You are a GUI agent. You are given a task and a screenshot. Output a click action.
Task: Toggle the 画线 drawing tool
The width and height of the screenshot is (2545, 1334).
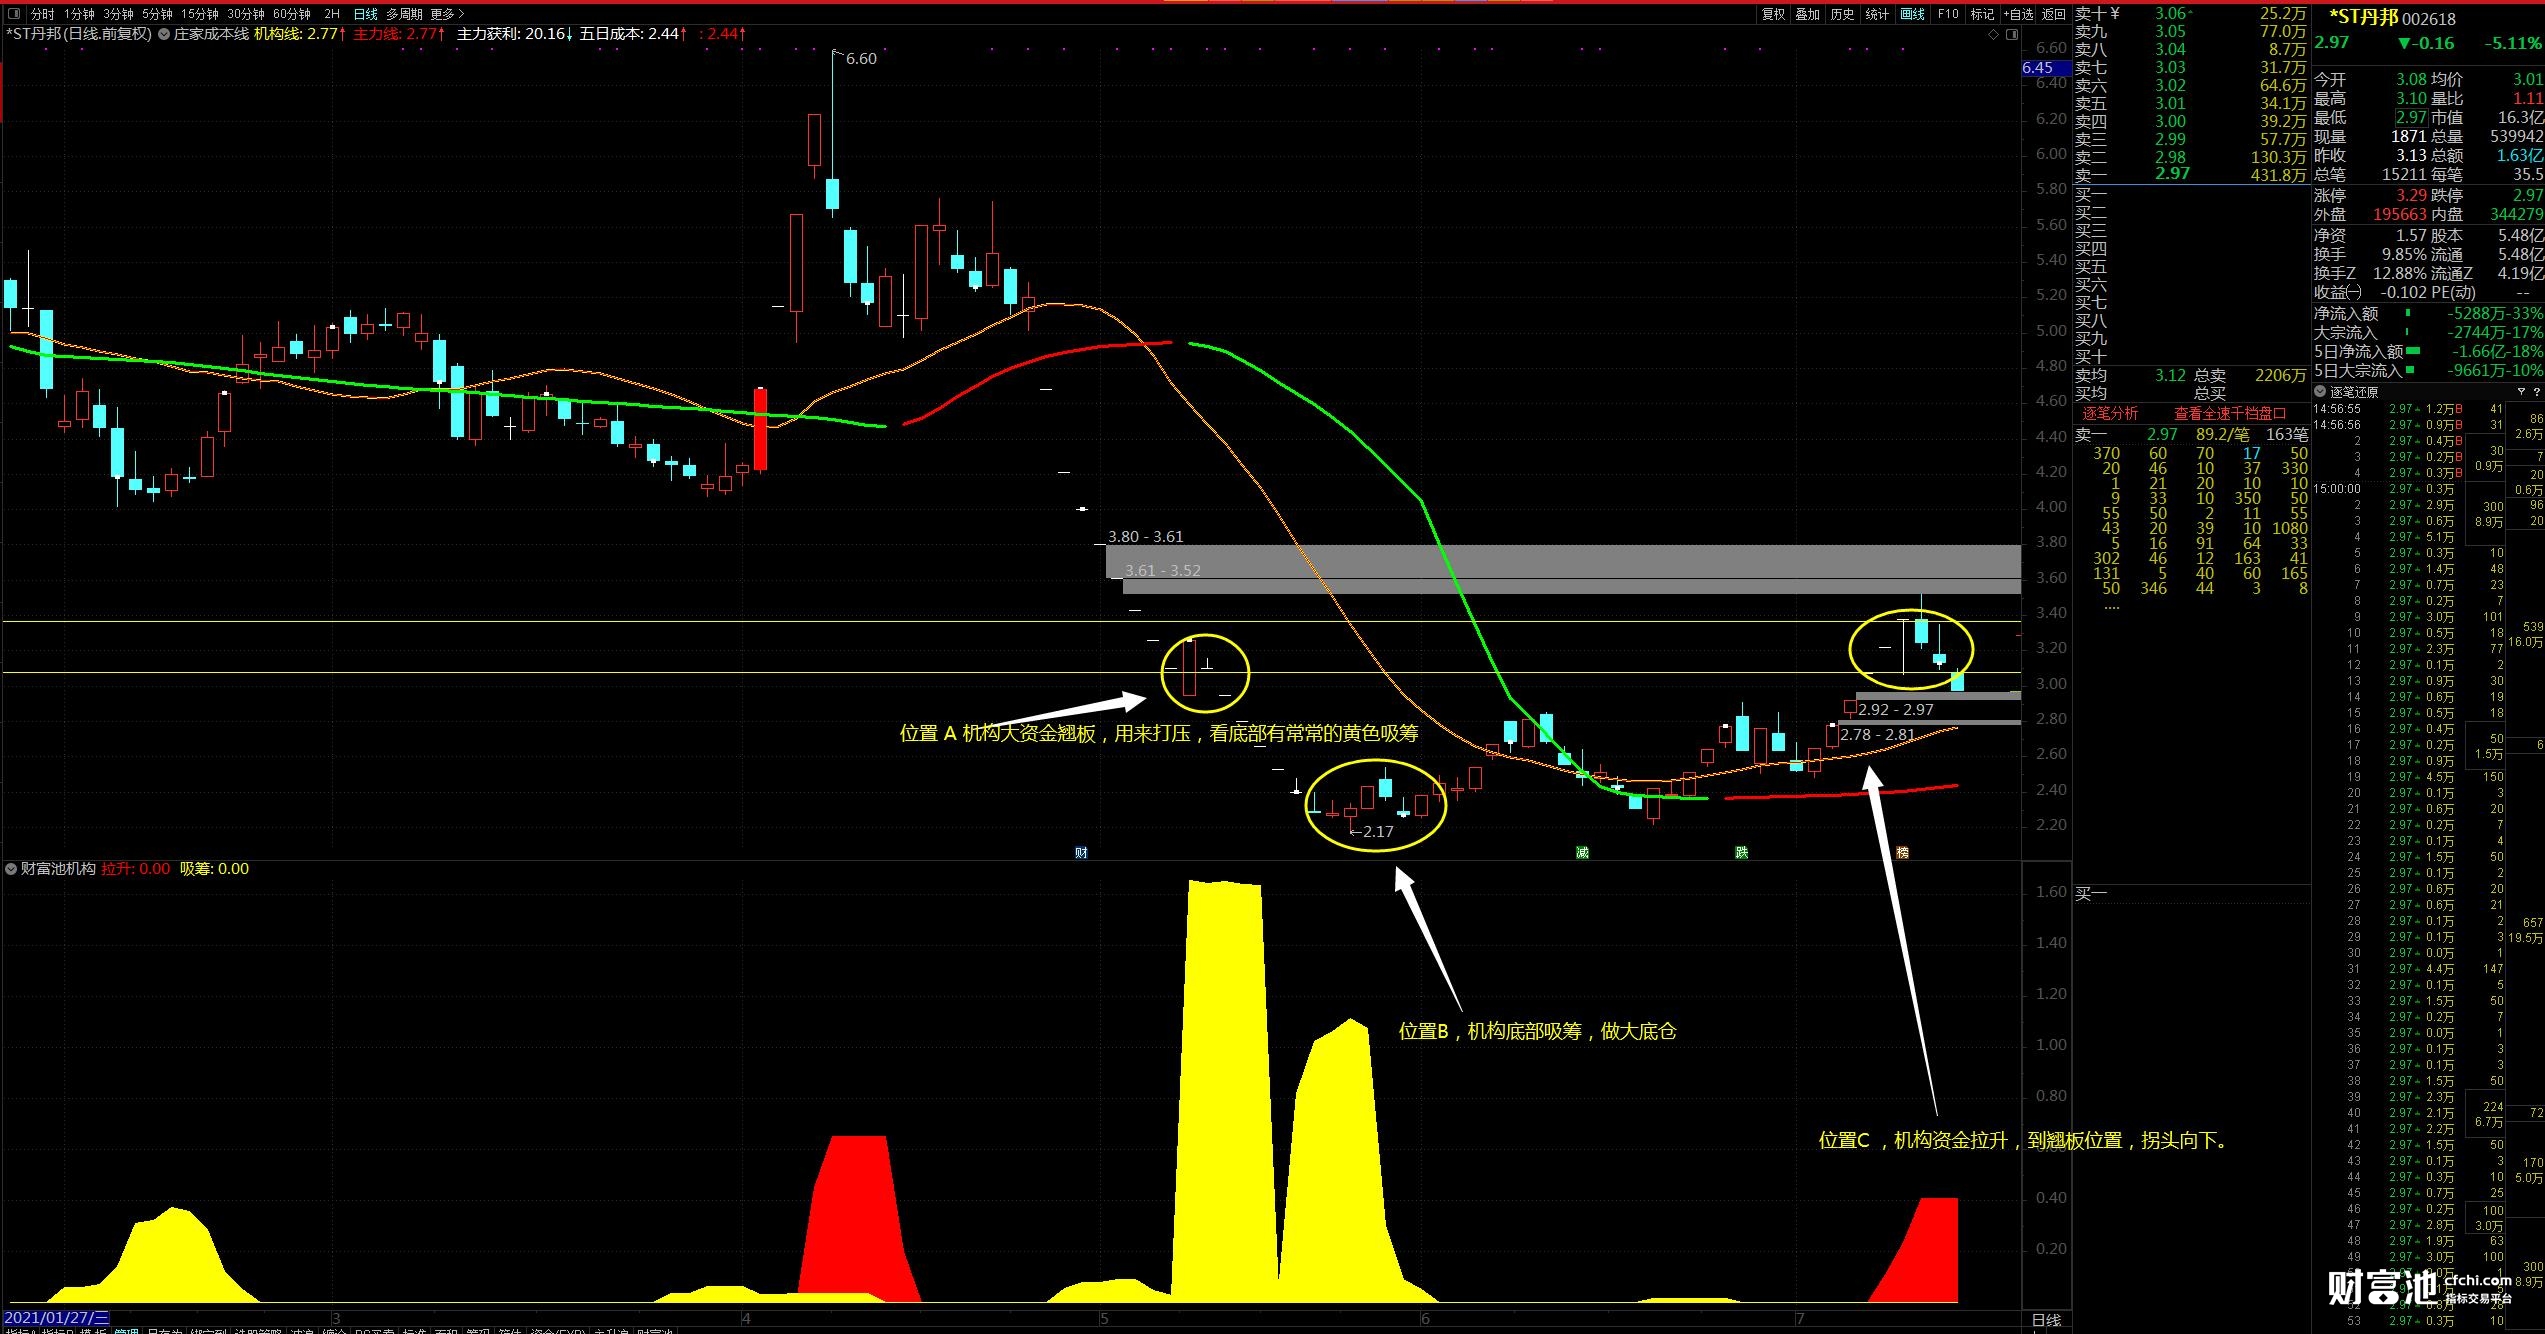pos(1912,14)
